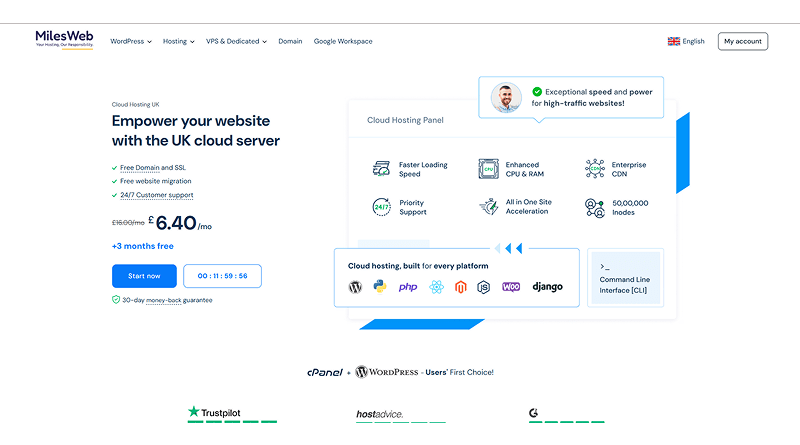Click the 50,00,000 Inodes icon
Viewport: 800px width, 445px height.
tap(594, 208)
